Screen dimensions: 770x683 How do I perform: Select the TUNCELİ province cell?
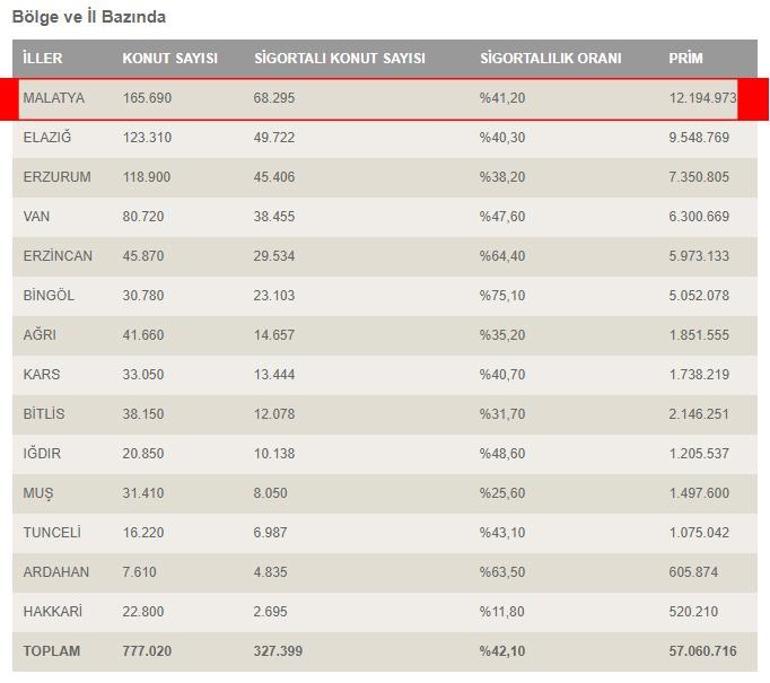point(52,532)
